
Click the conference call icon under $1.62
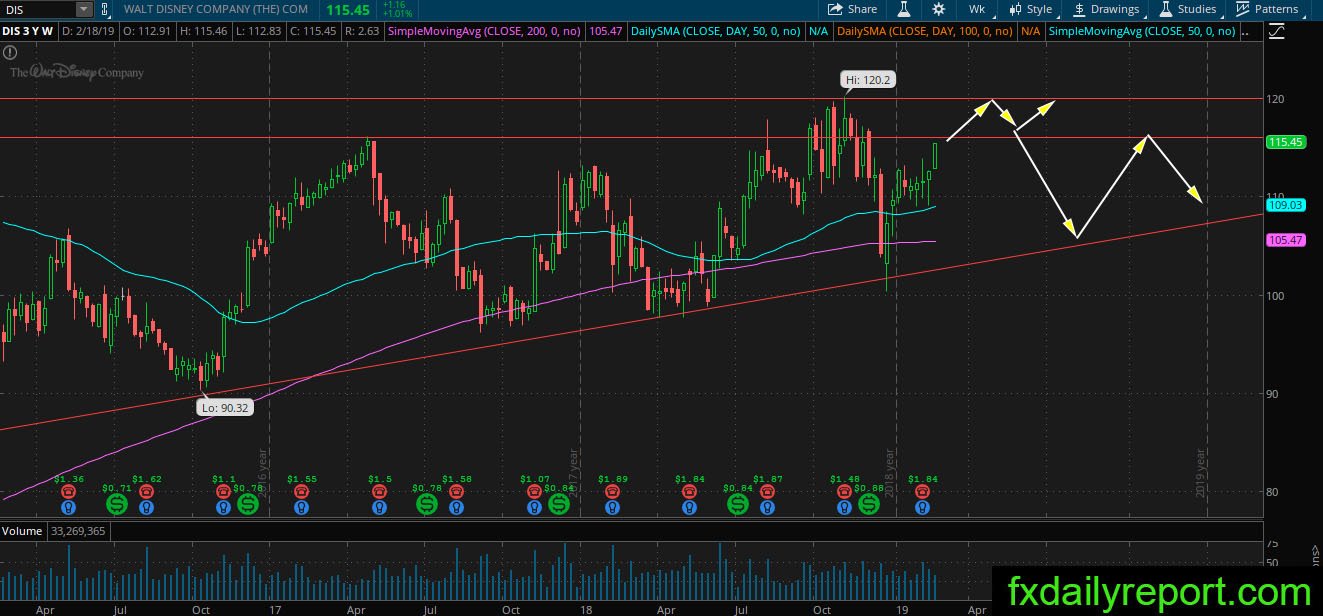click(x=146, y=492)
